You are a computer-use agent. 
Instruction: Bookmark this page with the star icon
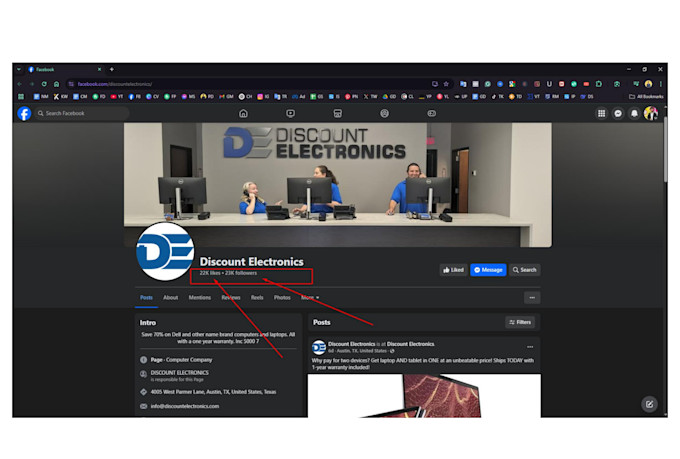[446, 84]
